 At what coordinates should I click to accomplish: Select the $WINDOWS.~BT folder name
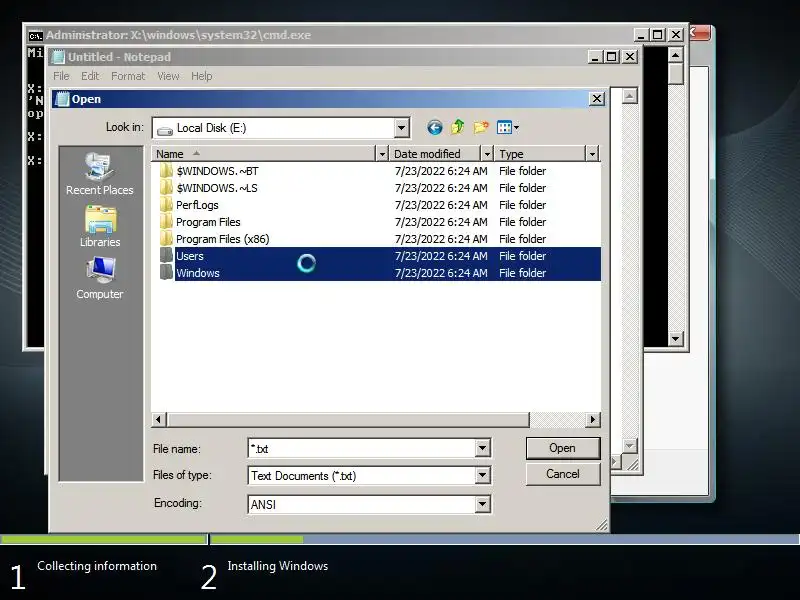tap(217, 171)
